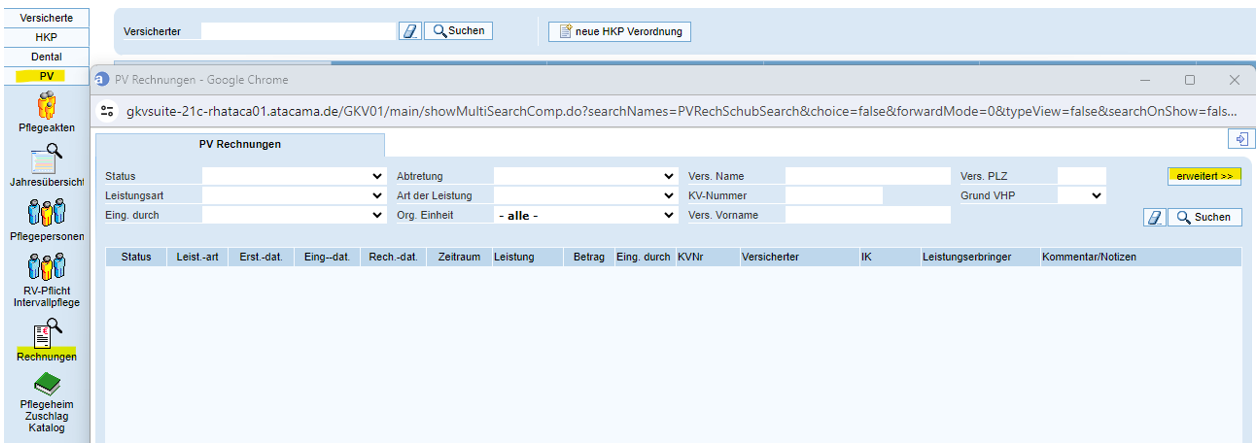This screenshot has height=447, width=1257.
Task: Expand the Leistungsart dropdown
Action: pyautogui.click(x=294, y=195)
